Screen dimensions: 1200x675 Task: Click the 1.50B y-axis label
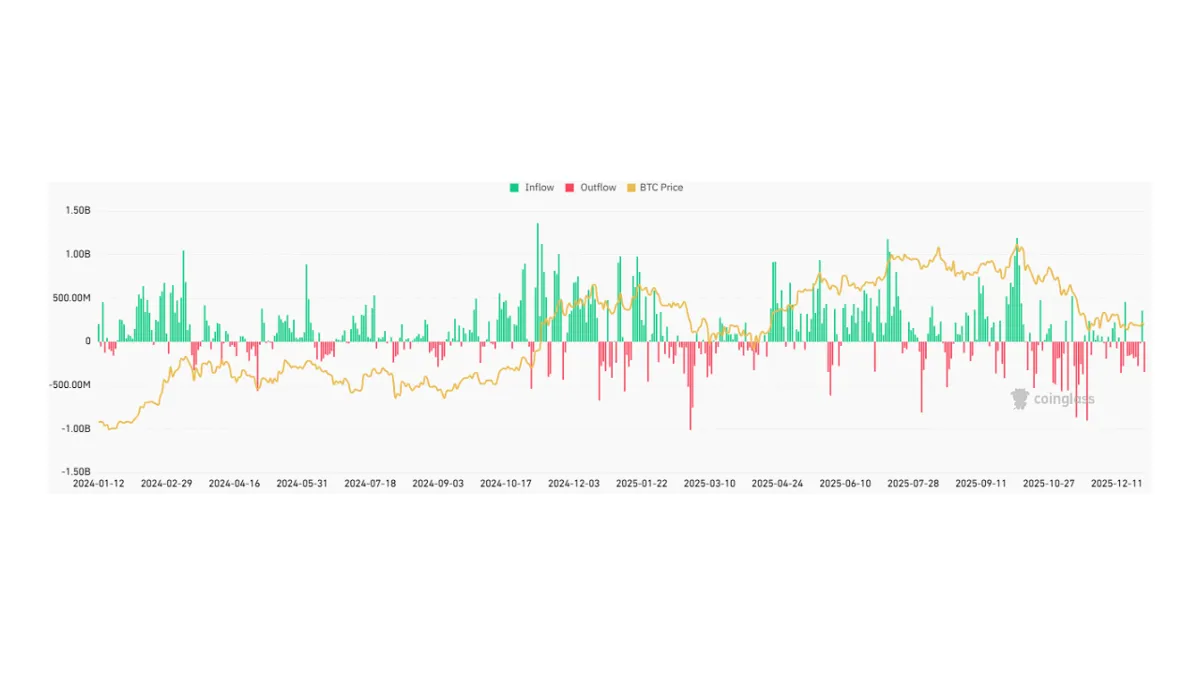point(76,211)
